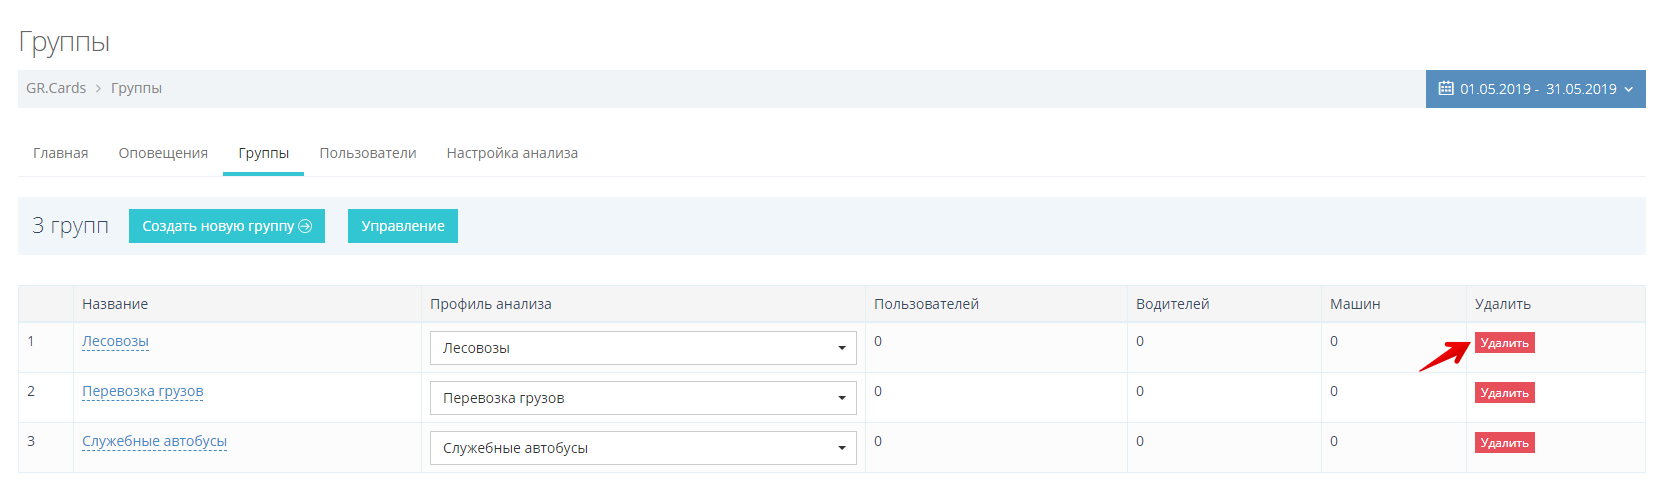Switch to the Главная tab
This screenshot has height=490, width=1662.
[61, 153]
